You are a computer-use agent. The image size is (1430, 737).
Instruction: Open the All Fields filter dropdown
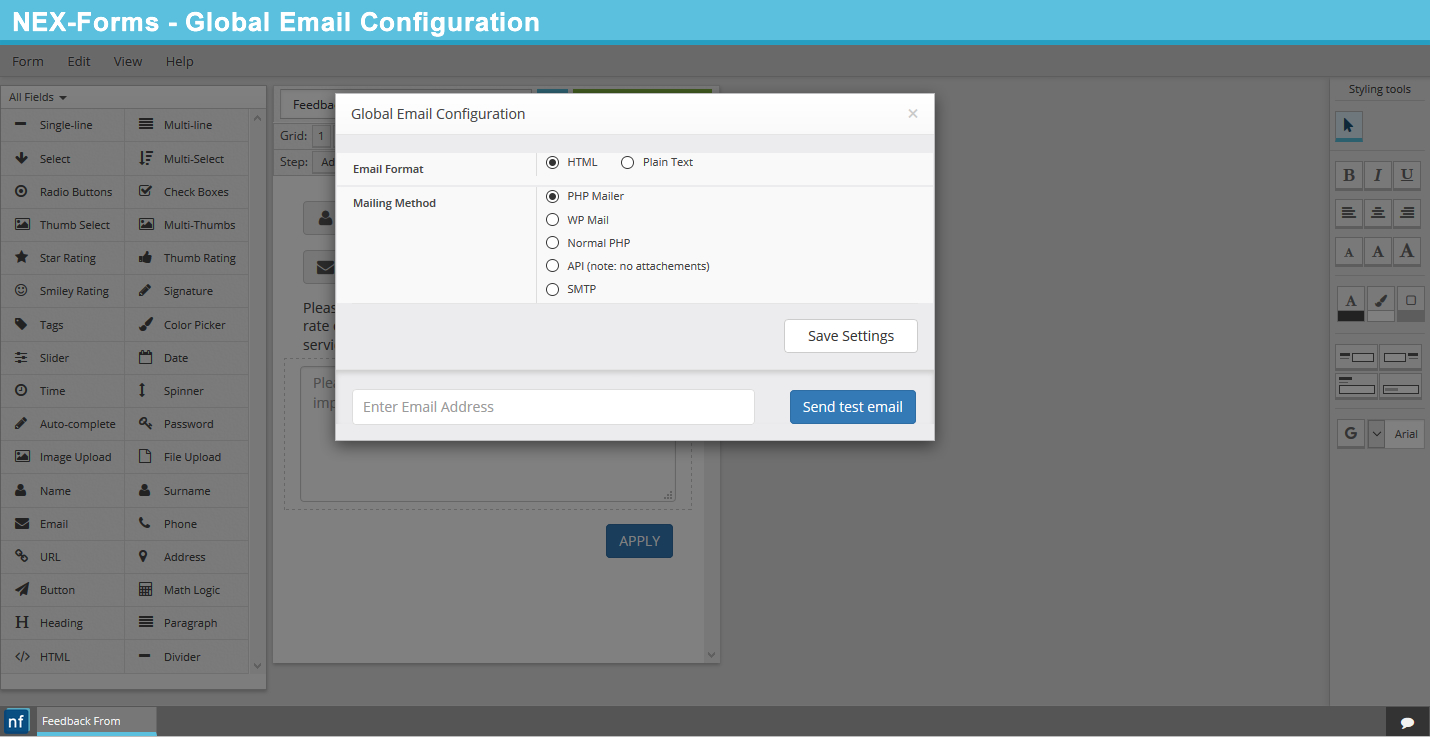[x=37, y=96]
